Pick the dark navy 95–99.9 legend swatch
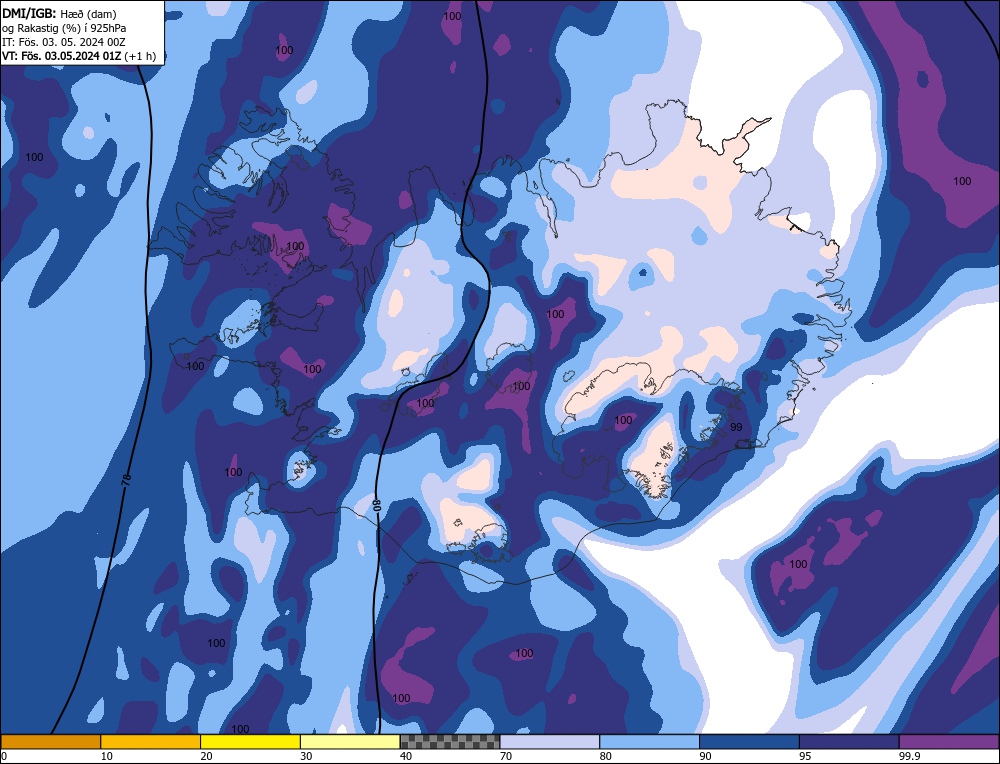Screen dimensions: 1000x764 (849, 741)
